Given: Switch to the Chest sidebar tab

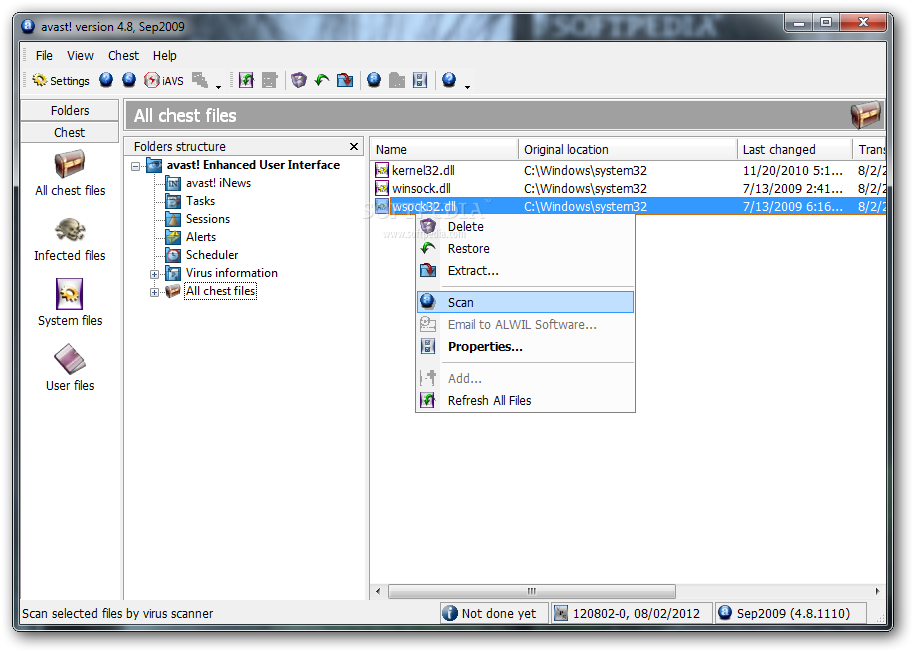Looking at the screenshot, I should (x=70, y=132).
